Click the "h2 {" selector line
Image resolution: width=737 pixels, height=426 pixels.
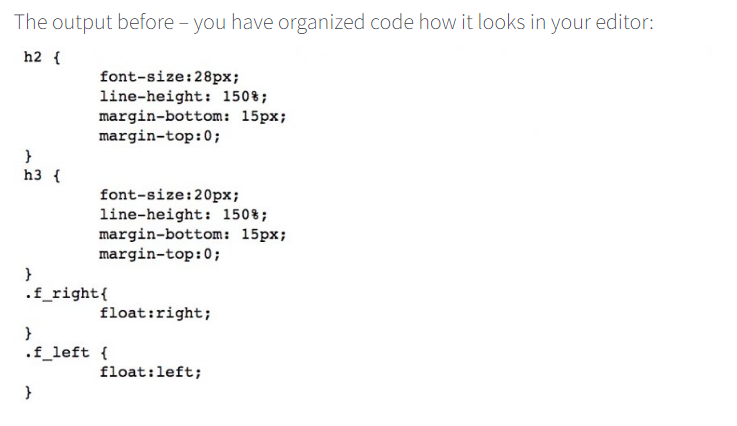41,57
